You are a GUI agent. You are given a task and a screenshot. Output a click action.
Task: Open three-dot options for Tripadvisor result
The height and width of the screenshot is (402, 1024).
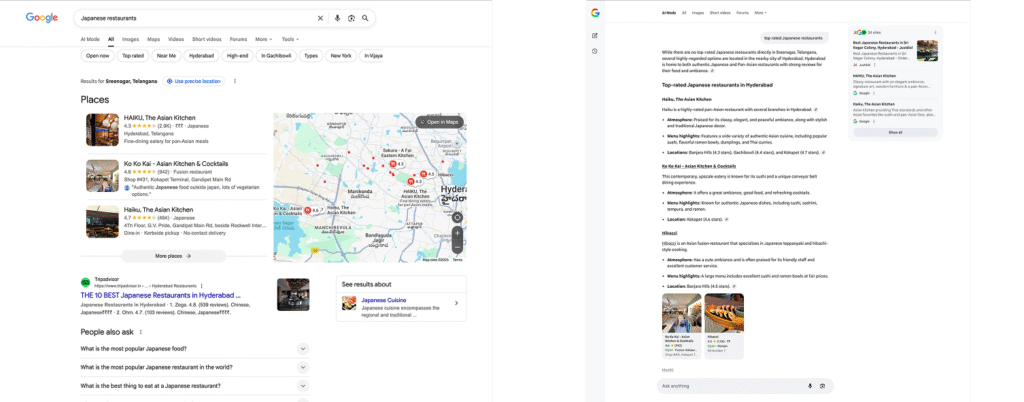tap(202, 286)
